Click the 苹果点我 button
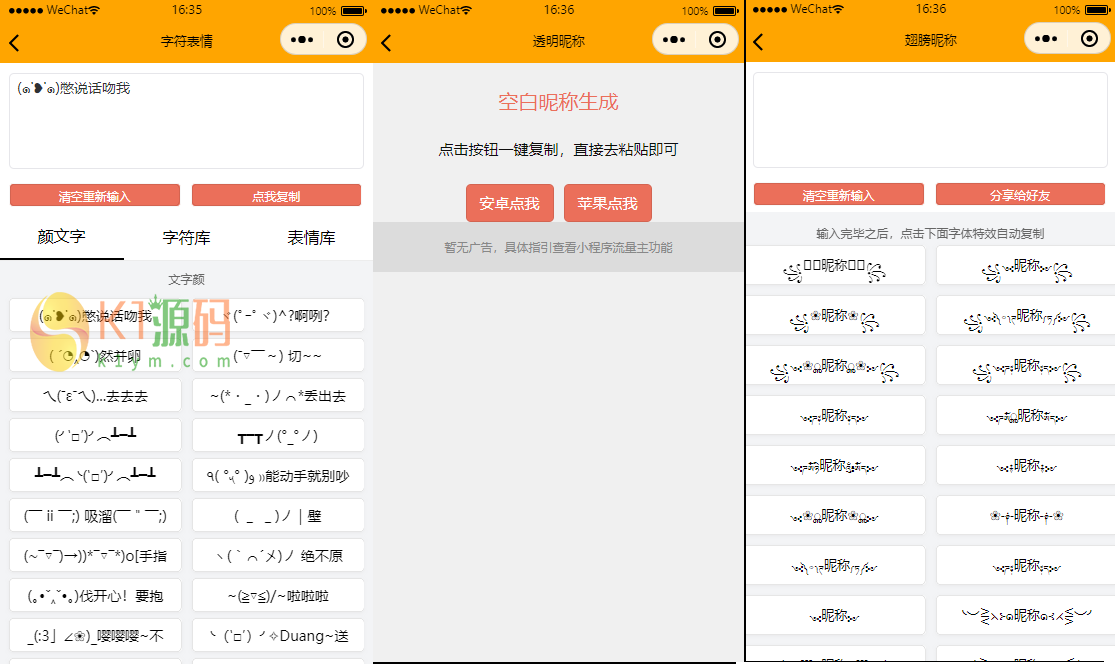The height and width of the screenshot is (664, 1119). coord(607,203)
